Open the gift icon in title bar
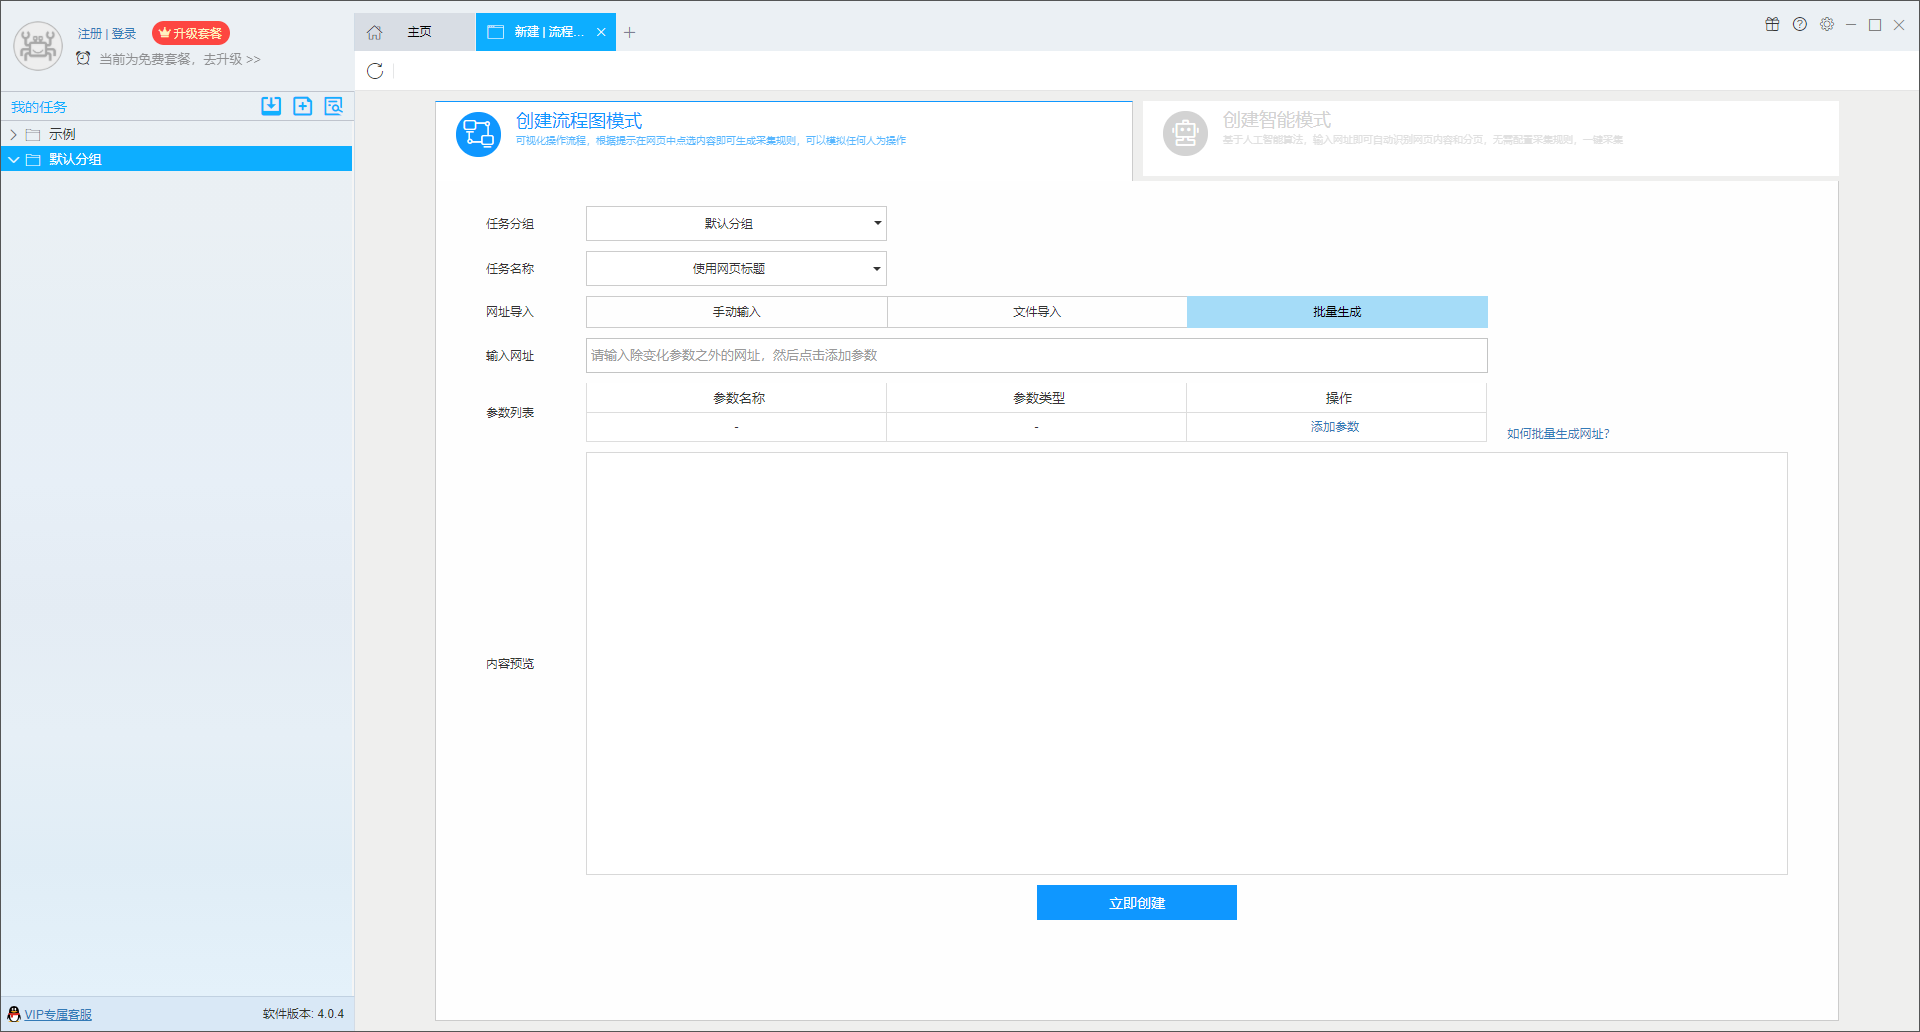This screenshot has height=1032, width=1920. (1772, 25)
